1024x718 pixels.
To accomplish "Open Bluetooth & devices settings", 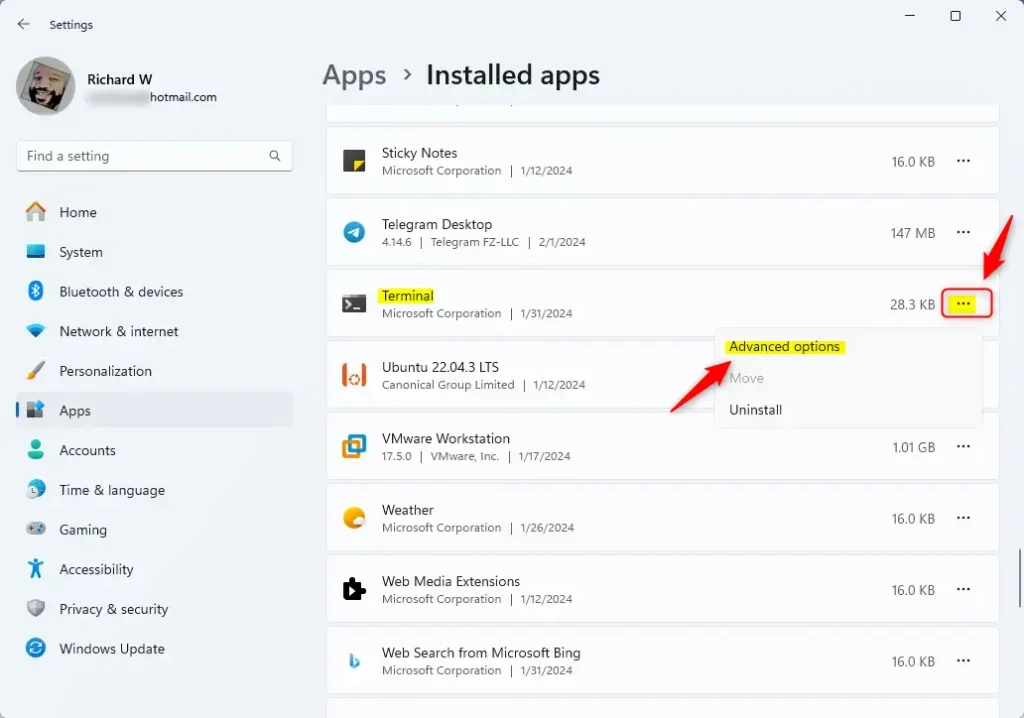I will [x=155, y=292].
